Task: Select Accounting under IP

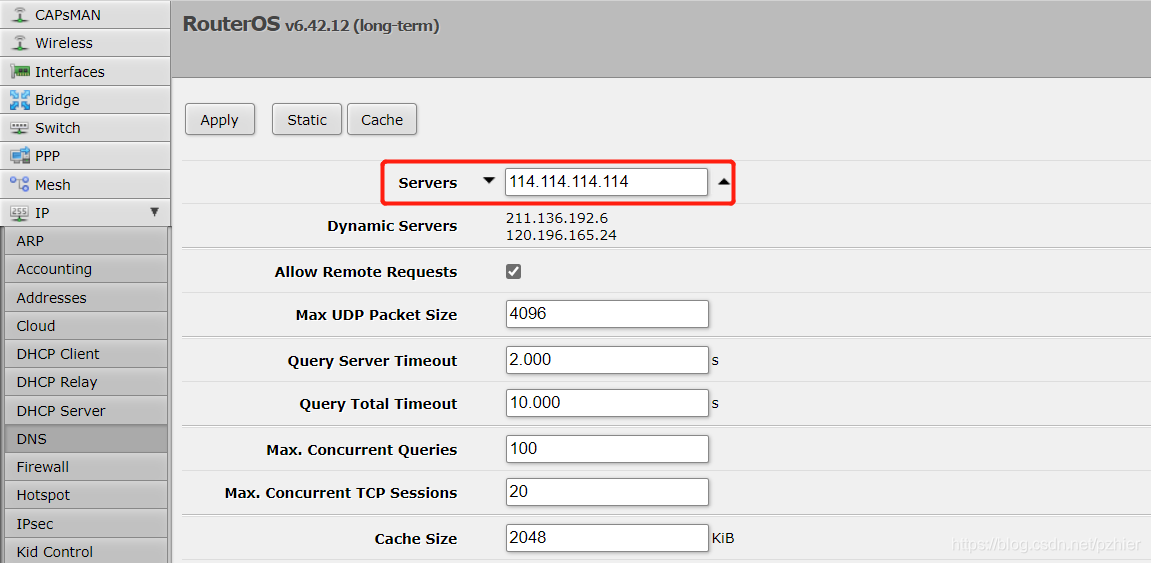Action: (85, 269)
